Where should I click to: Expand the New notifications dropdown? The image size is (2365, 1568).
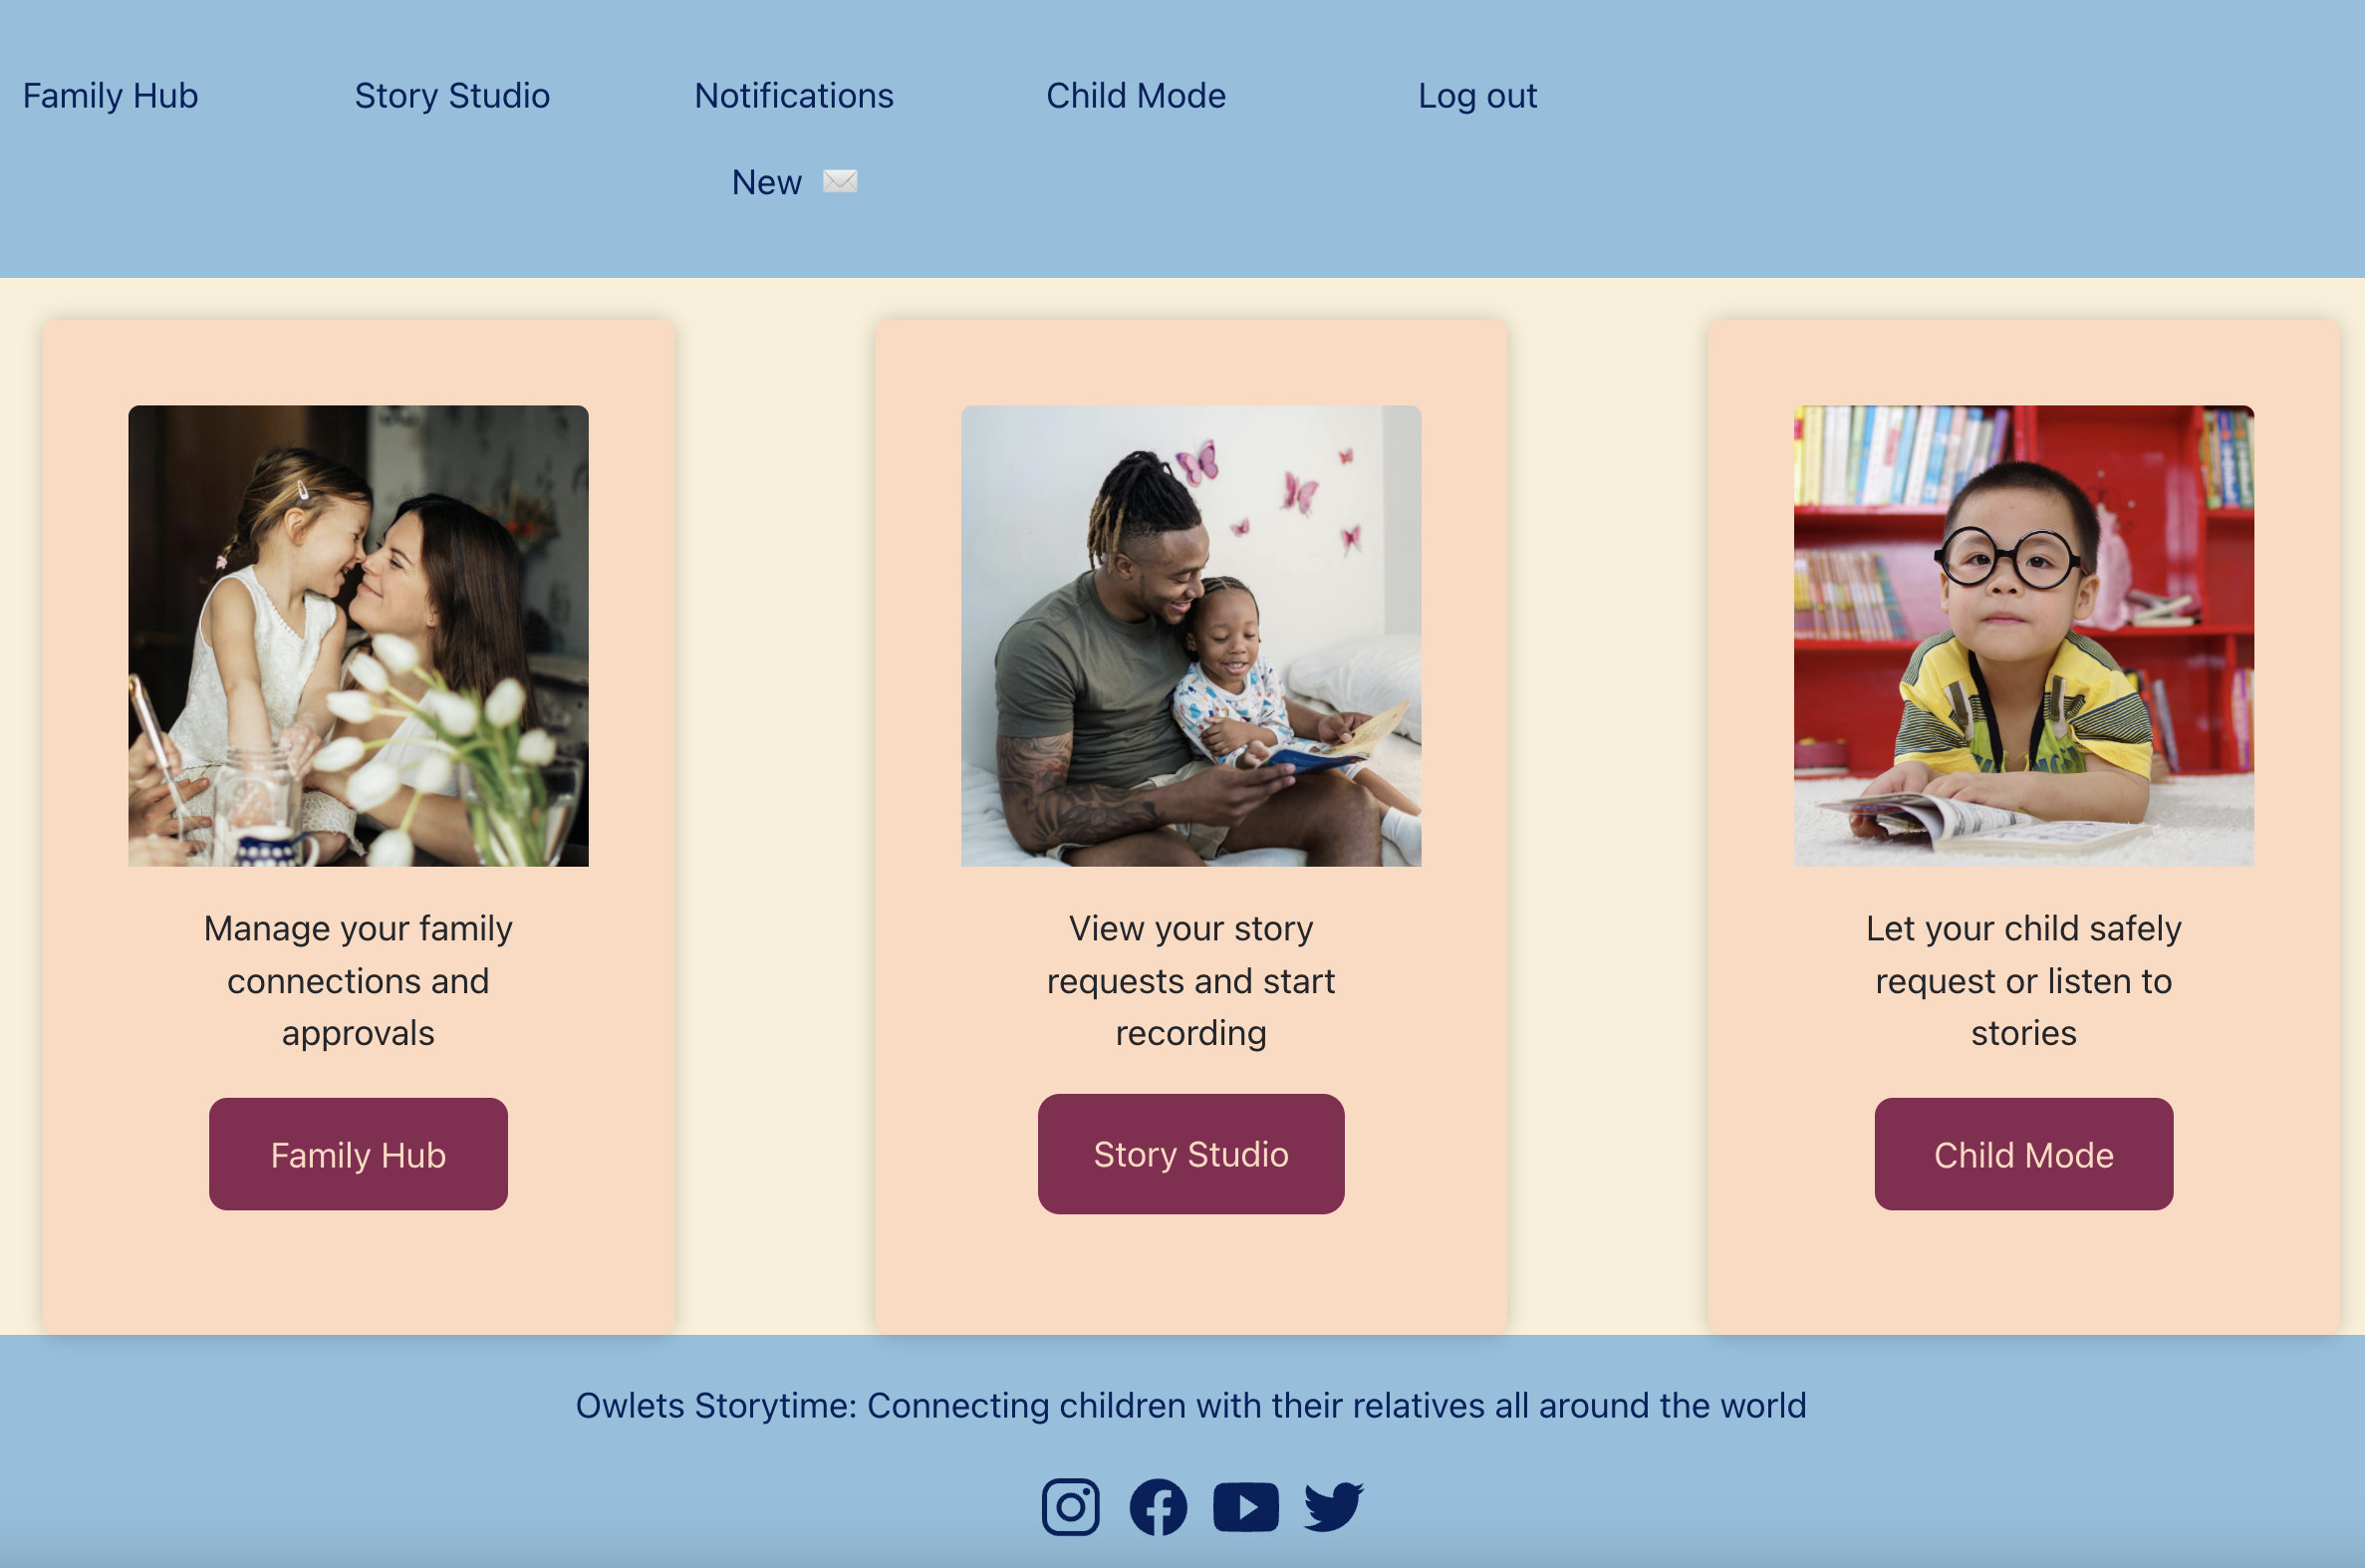pyautogui.click(x=794, y=180)
